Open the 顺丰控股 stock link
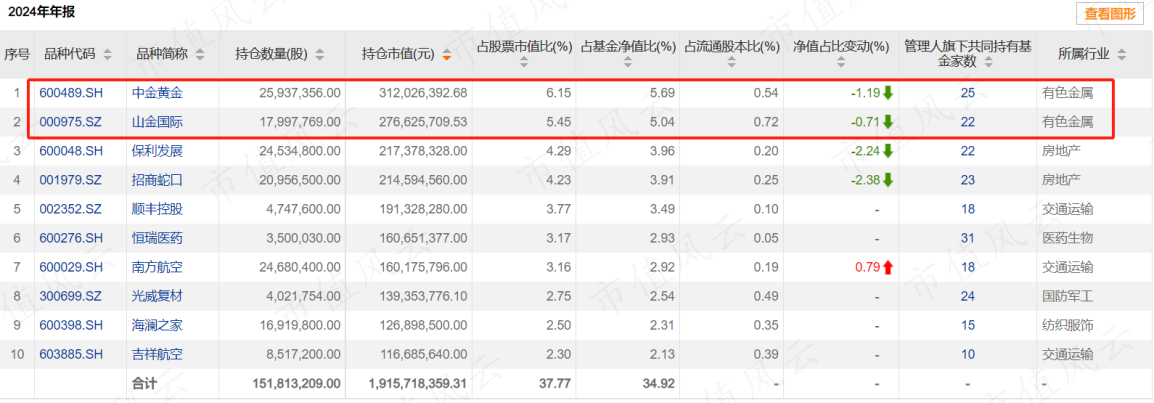1154x403 pixels. point(157,209)
